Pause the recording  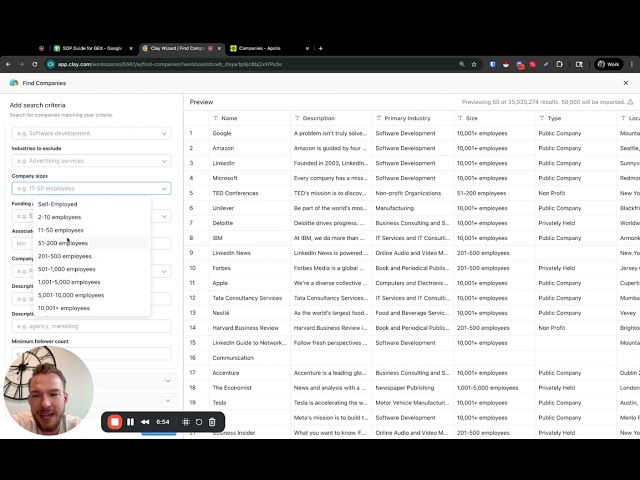130,422
